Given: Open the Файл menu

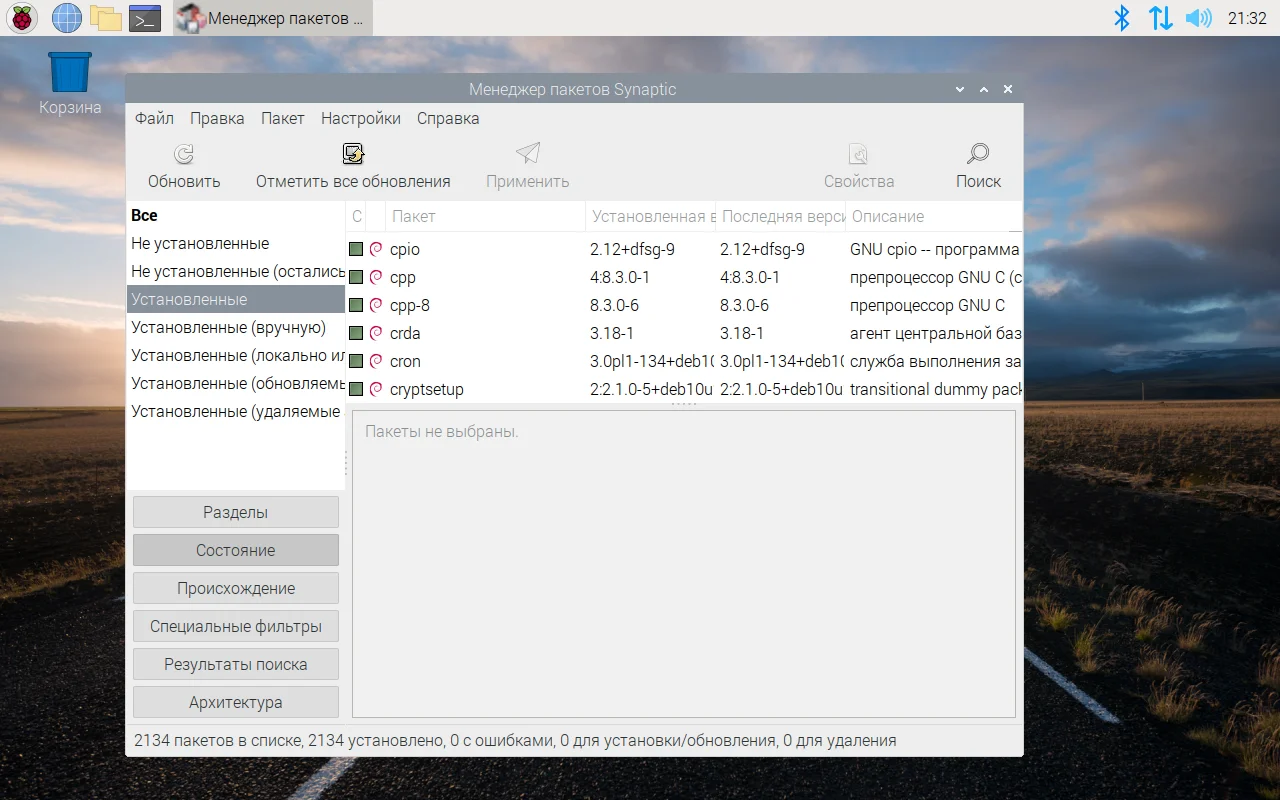Looking at the screenshot, I should pyautogui.click(x=154, y=118).
